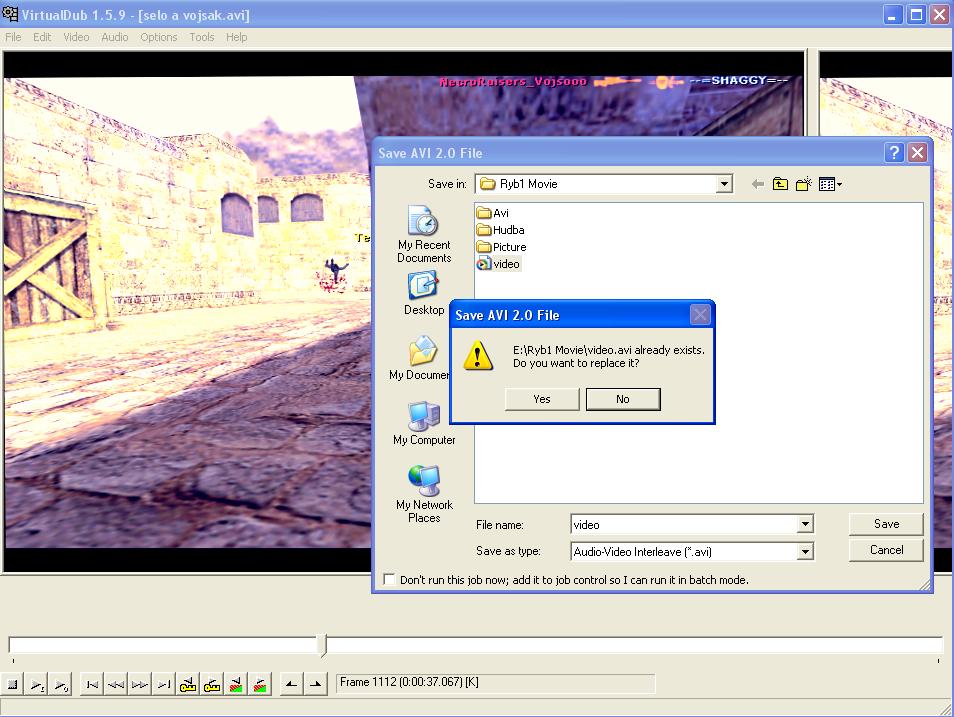Image resolution: width=954 pixels, height=717 pixels.
Task: Click the help question mark button
Action: tap(894, 152)
